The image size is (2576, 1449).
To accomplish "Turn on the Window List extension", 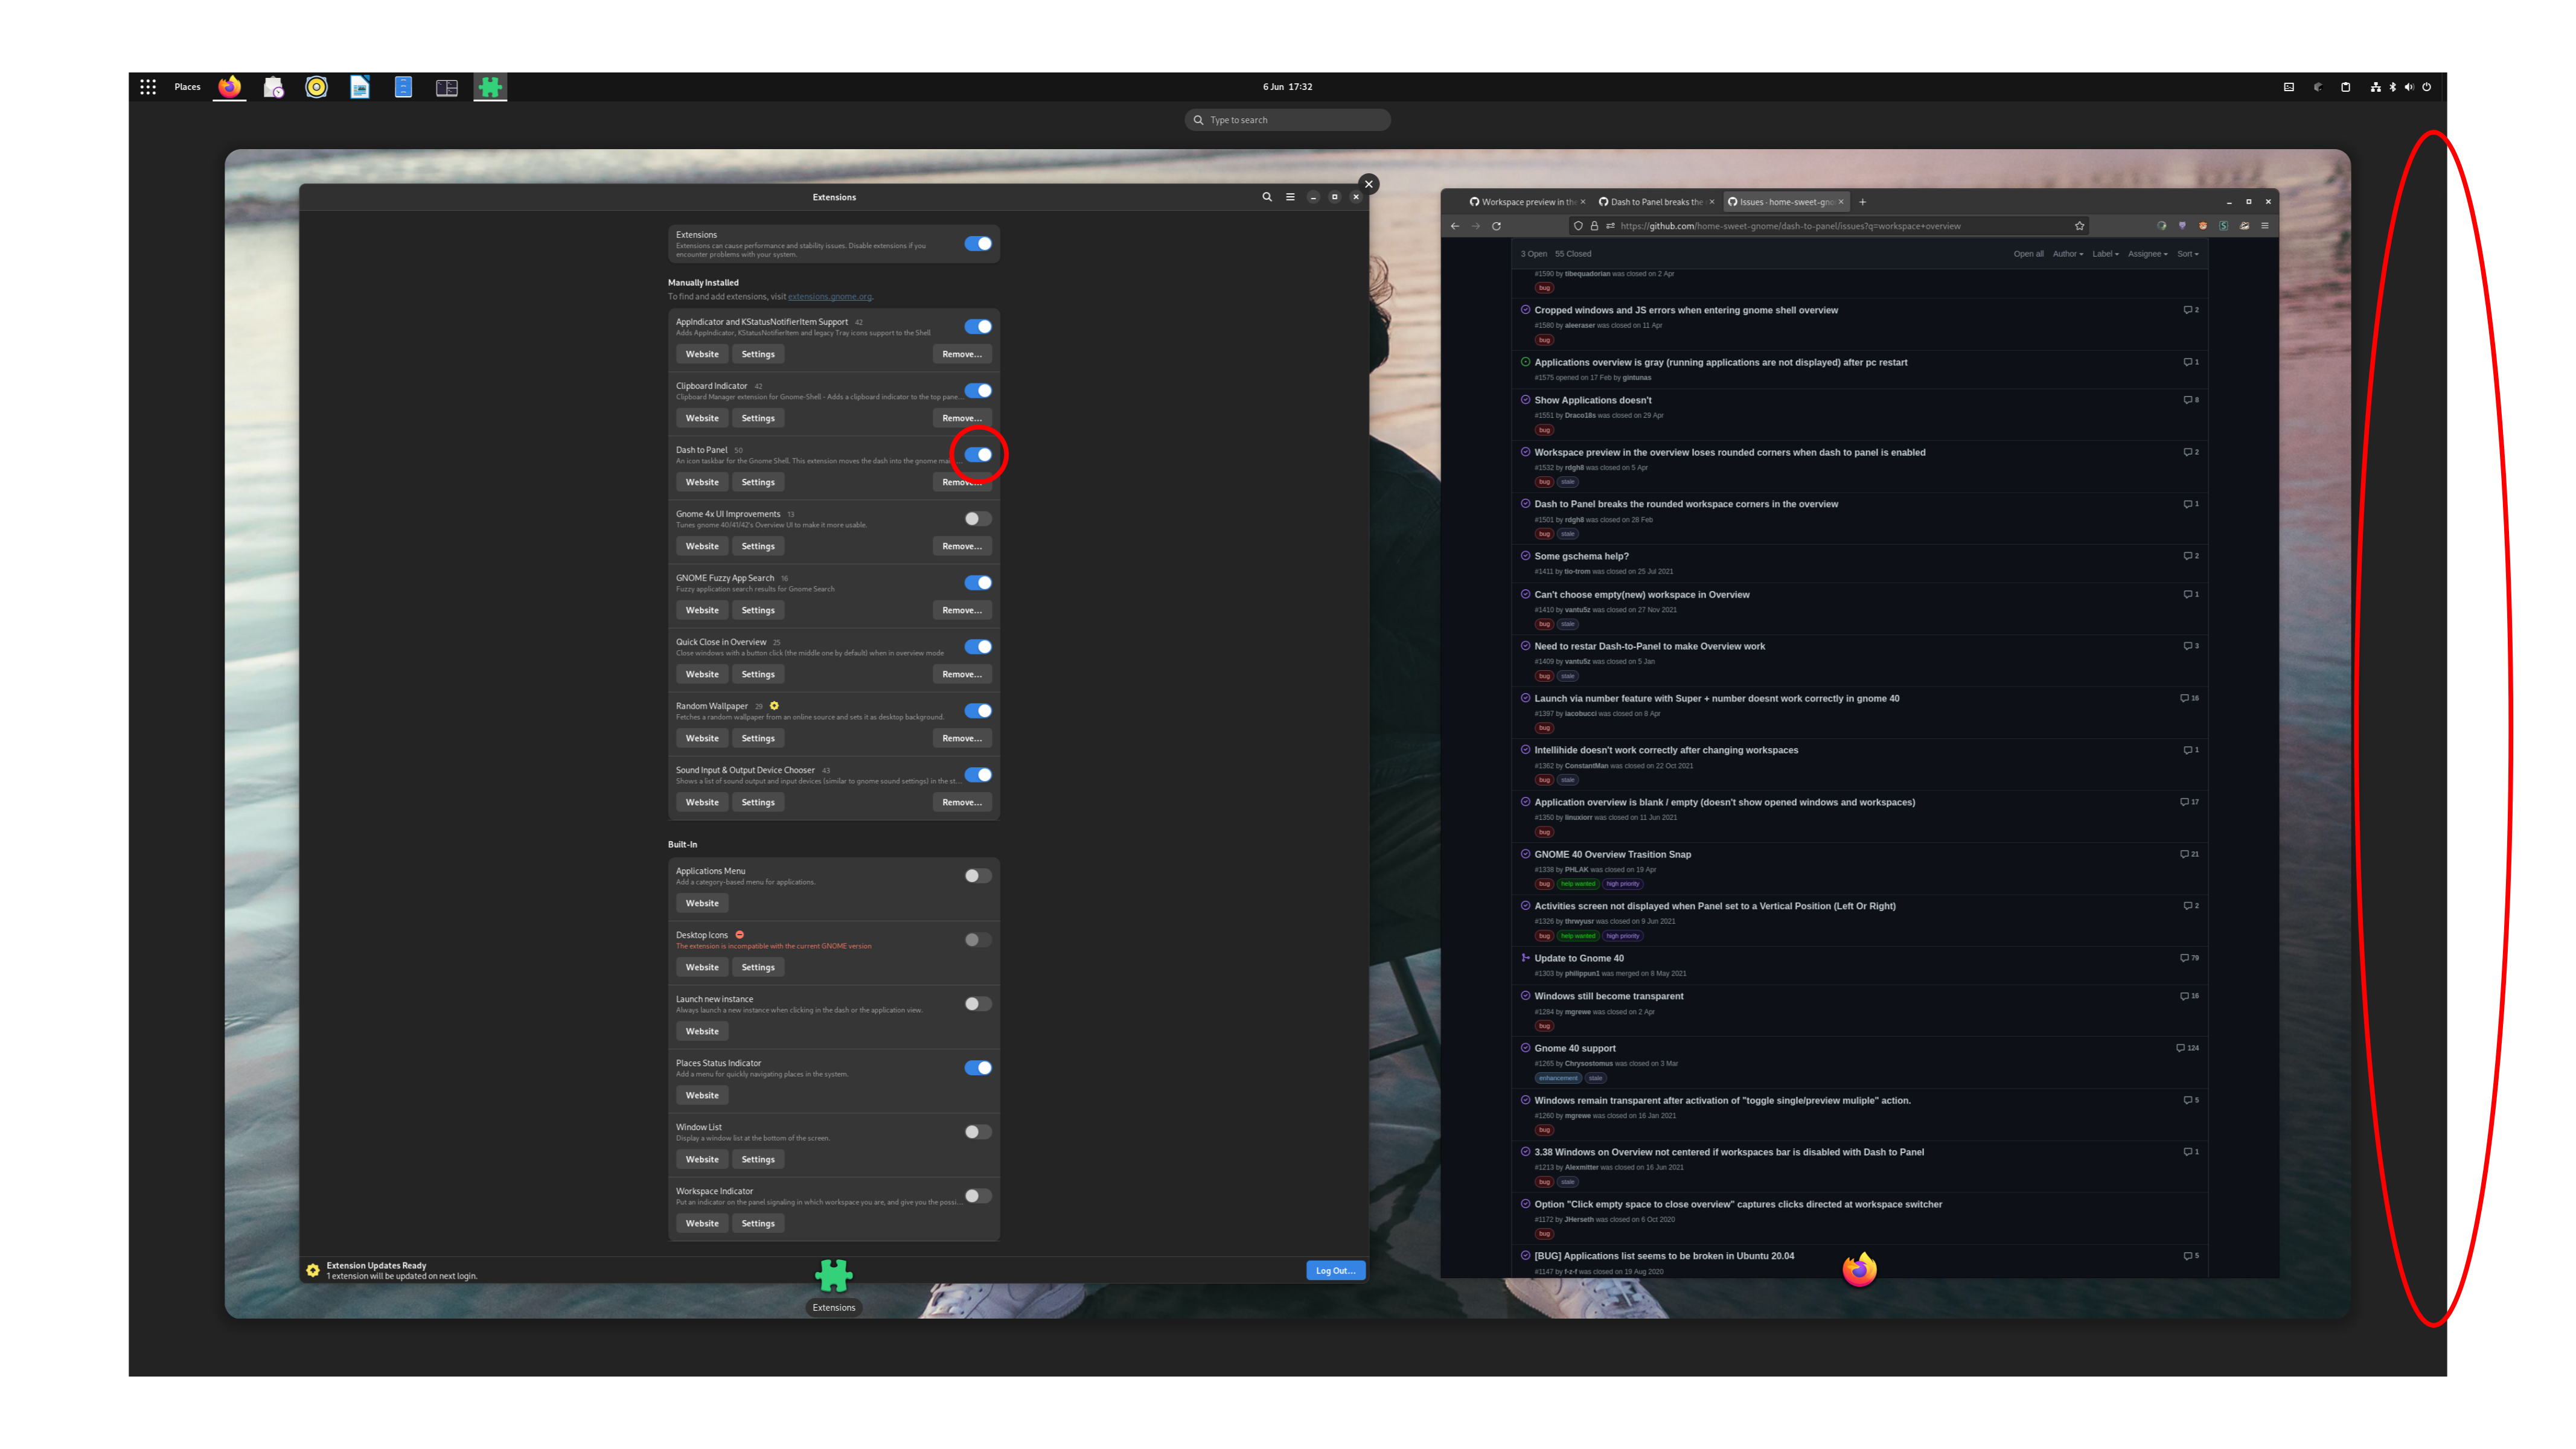I will [977, 1132].
